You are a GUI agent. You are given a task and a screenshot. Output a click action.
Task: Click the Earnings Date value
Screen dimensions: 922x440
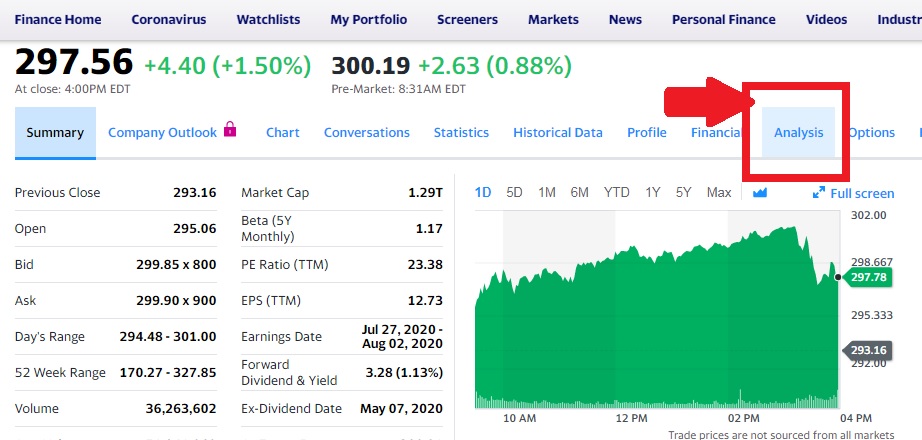click(x=402, y=336)
